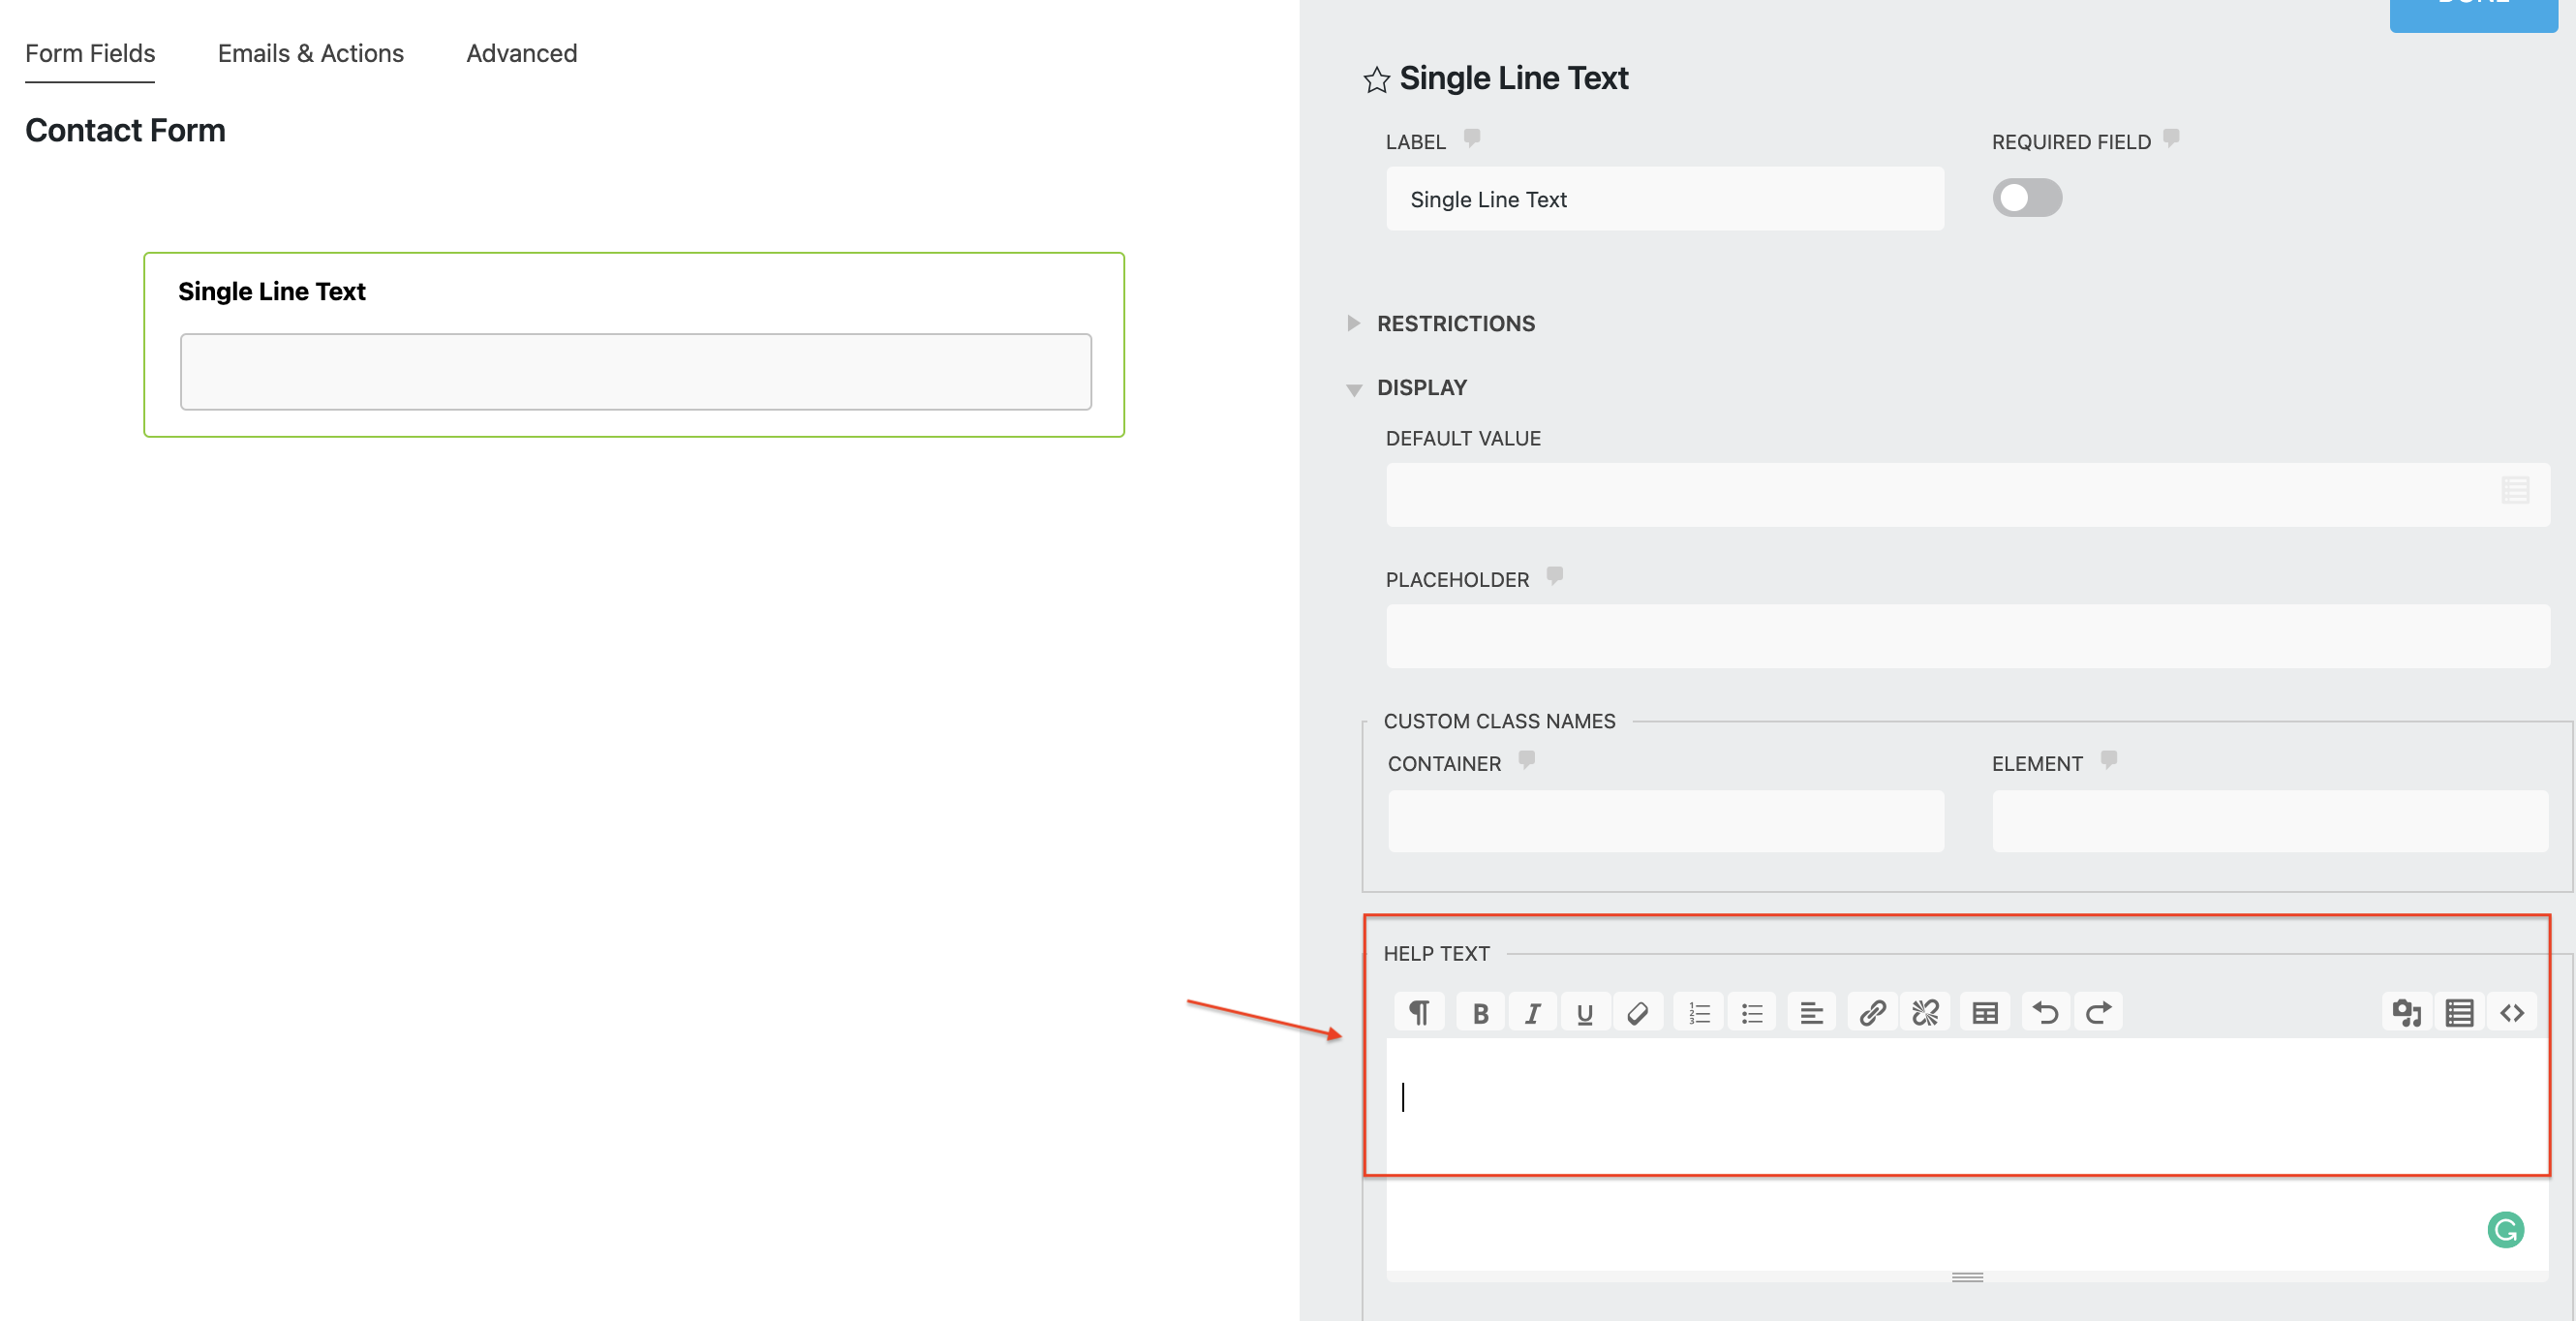2576x1321 pixels.
Task: Undo last change in Help Text editor
Action: click(2046, 1011)
